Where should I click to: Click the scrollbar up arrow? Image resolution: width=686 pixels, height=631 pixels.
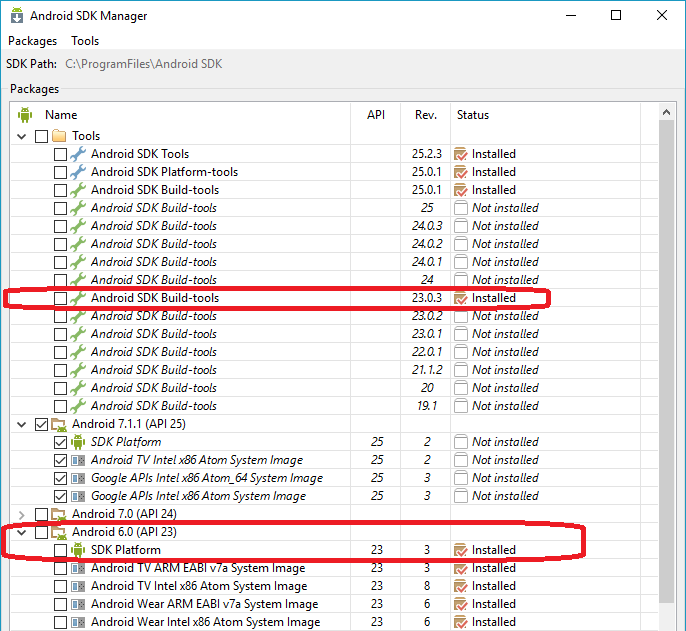coord(666,112)
